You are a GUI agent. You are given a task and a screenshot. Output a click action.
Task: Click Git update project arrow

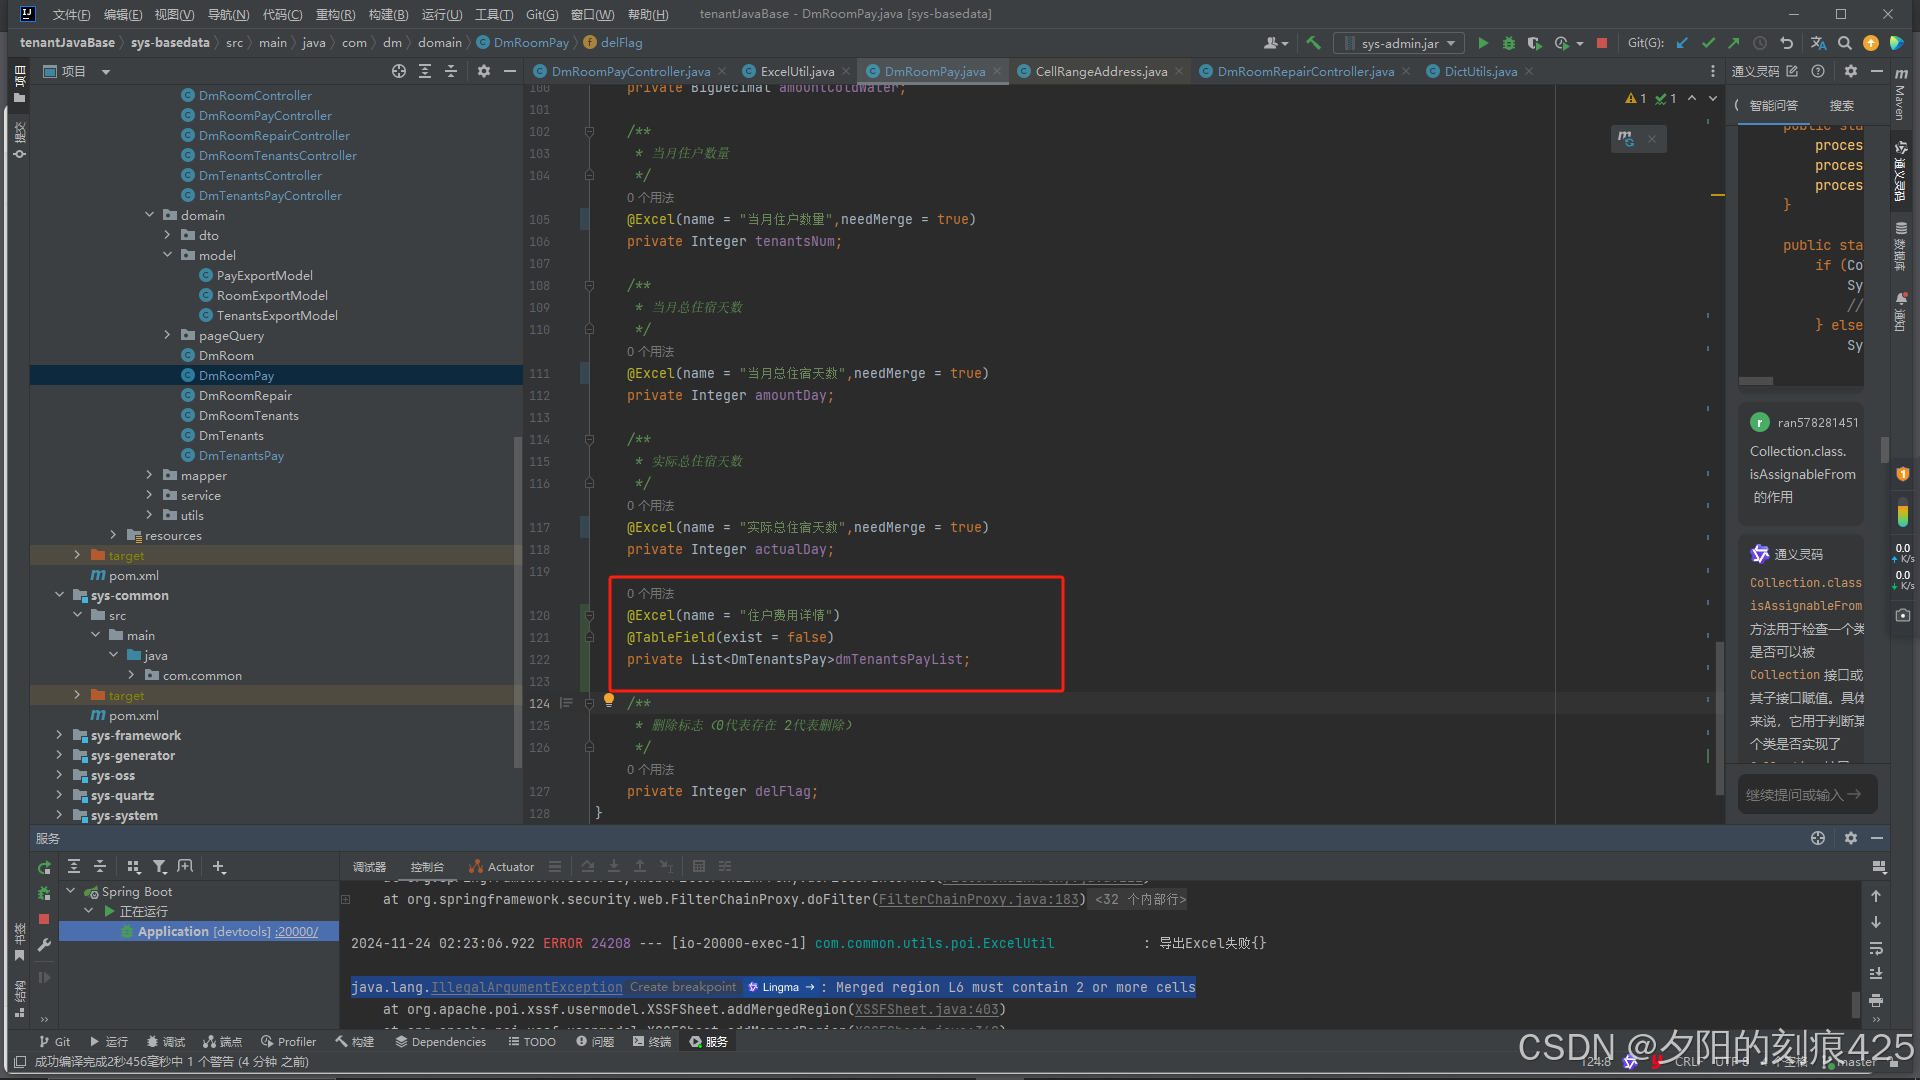[x=1682, y=43]
